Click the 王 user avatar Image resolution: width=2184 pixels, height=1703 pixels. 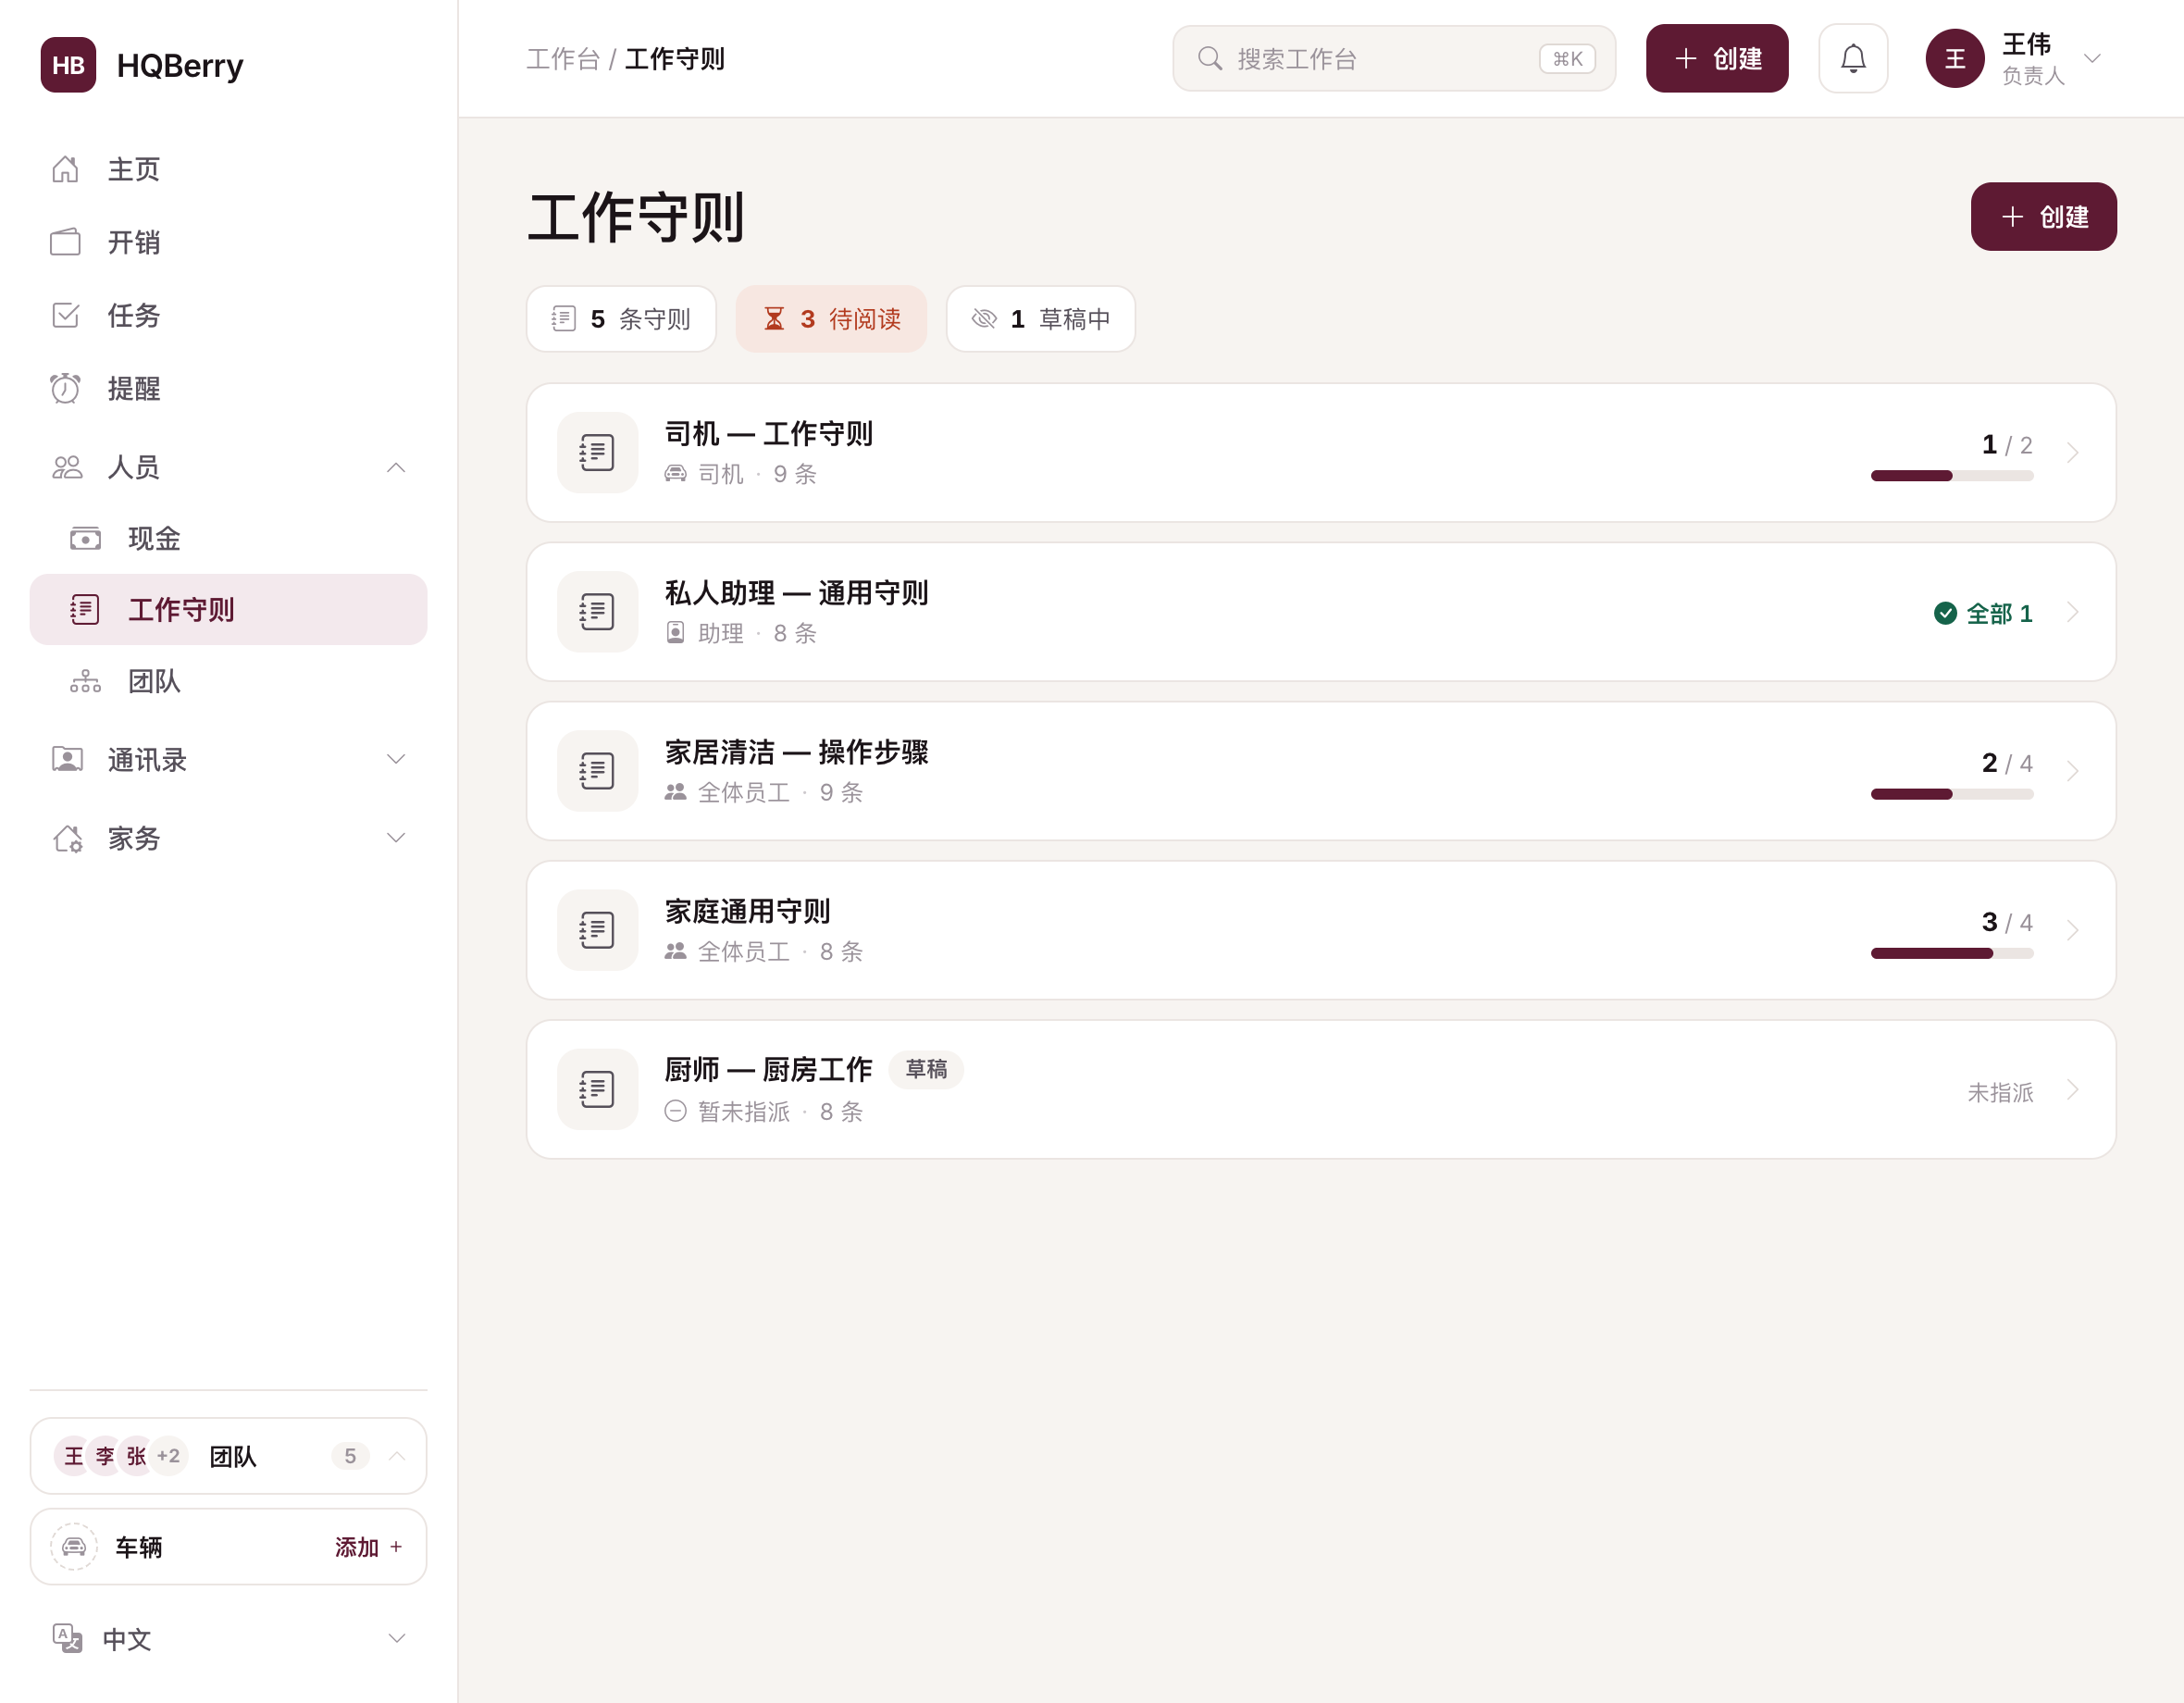pos(1954,58)
